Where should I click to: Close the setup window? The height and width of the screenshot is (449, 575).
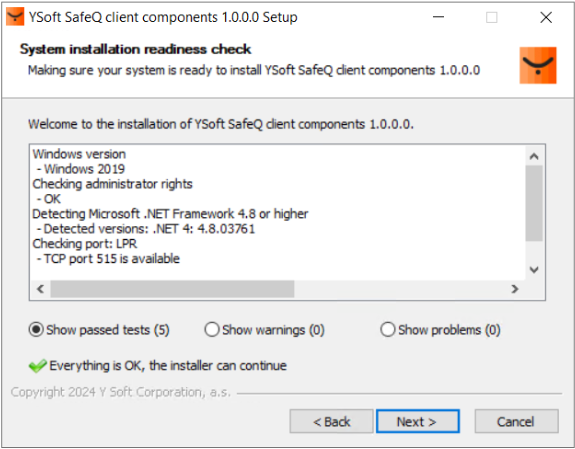pyautogui.click(x=546, y=17)
